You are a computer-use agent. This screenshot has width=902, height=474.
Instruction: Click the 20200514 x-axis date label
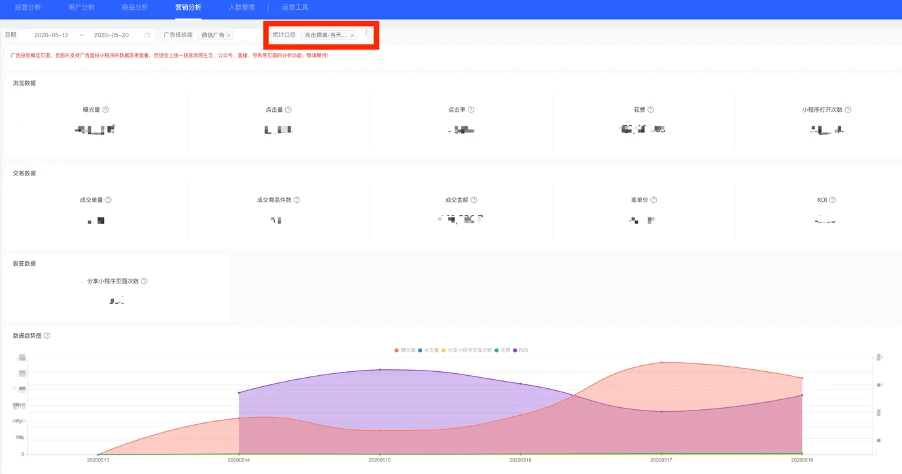pos(239,460)
